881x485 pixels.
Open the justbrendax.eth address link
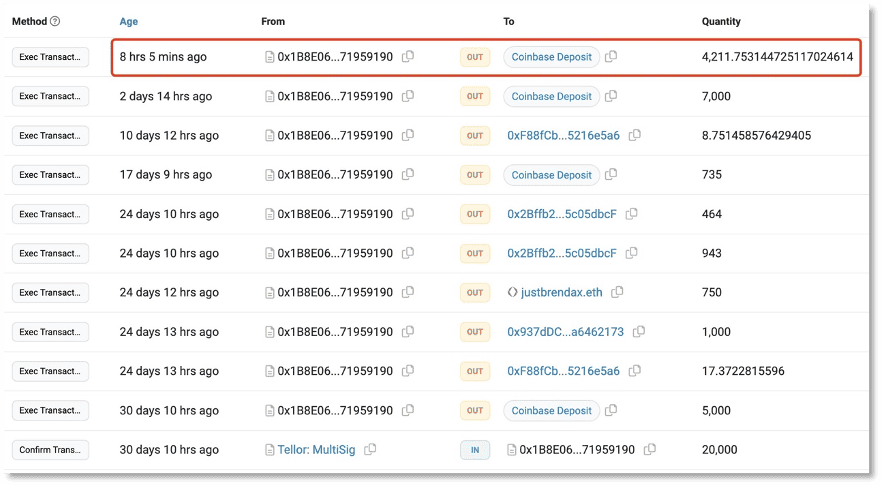[x=561, y=292]
